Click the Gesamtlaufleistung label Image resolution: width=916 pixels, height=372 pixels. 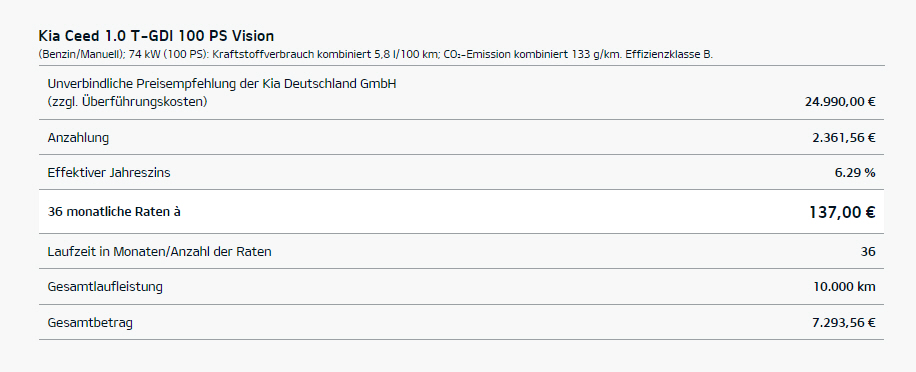click(105, 287)
